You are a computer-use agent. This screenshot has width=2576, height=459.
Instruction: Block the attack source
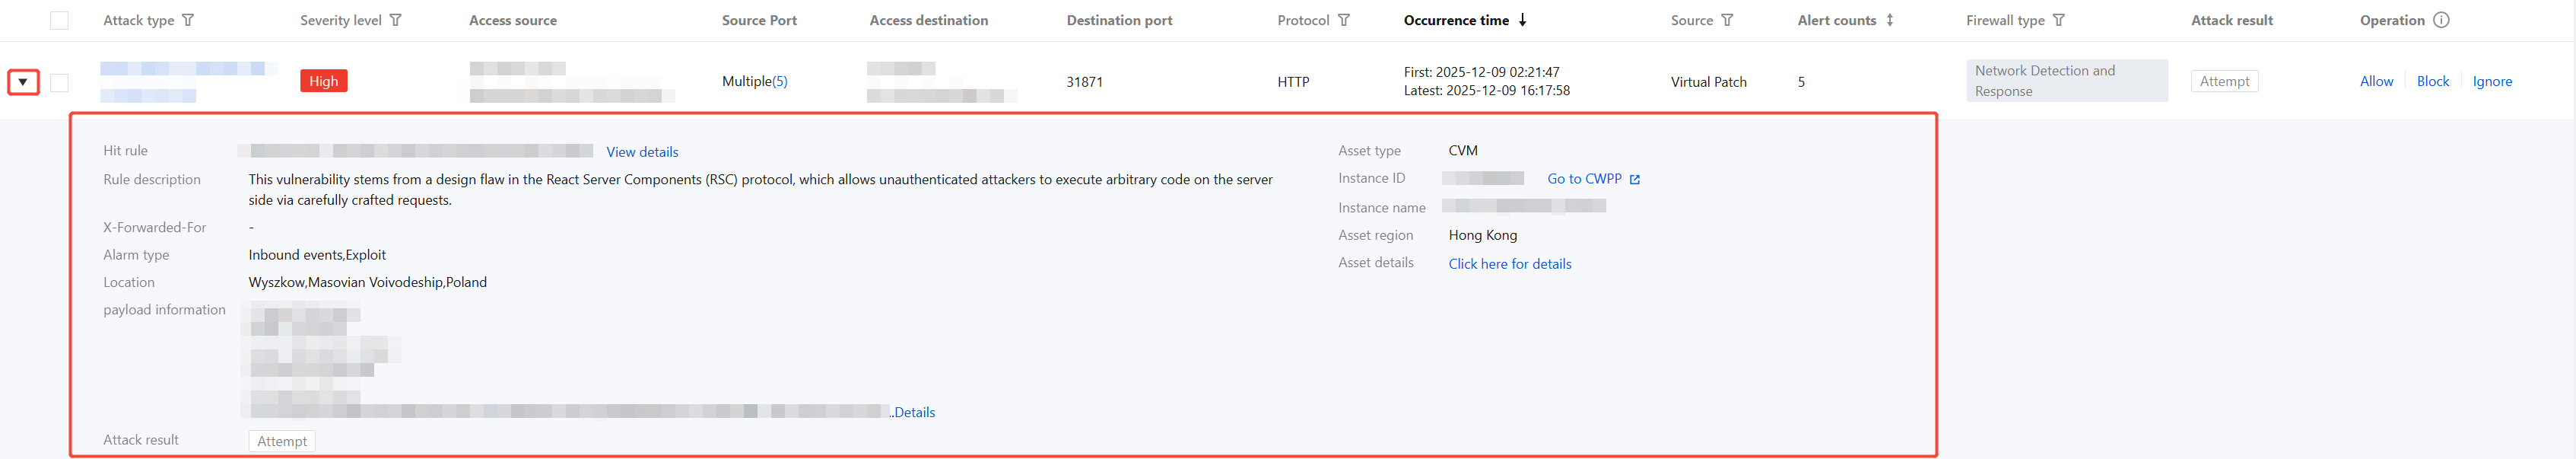2432,81
